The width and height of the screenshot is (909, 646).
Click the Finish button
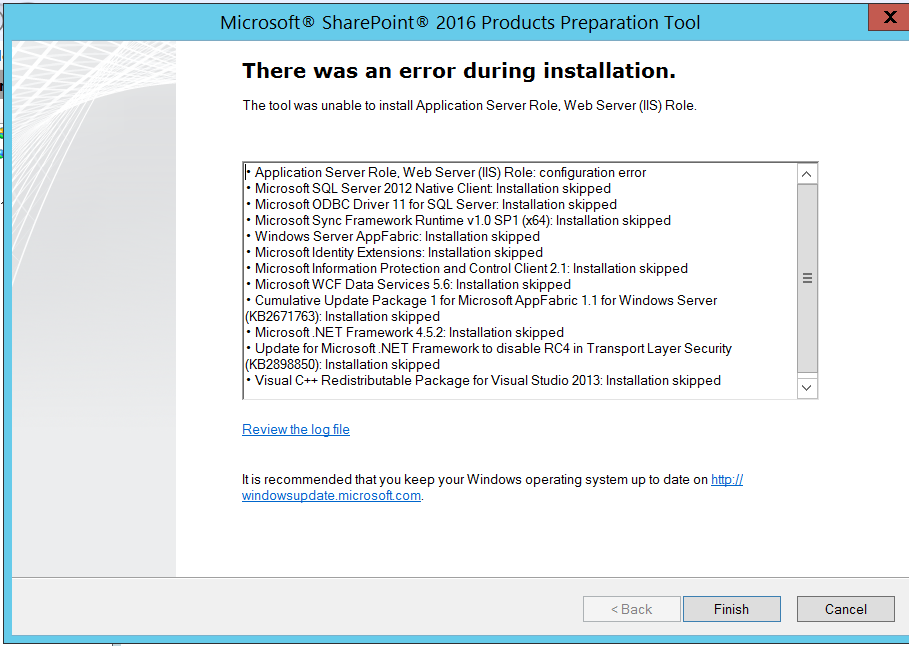[x=732, y=609]
